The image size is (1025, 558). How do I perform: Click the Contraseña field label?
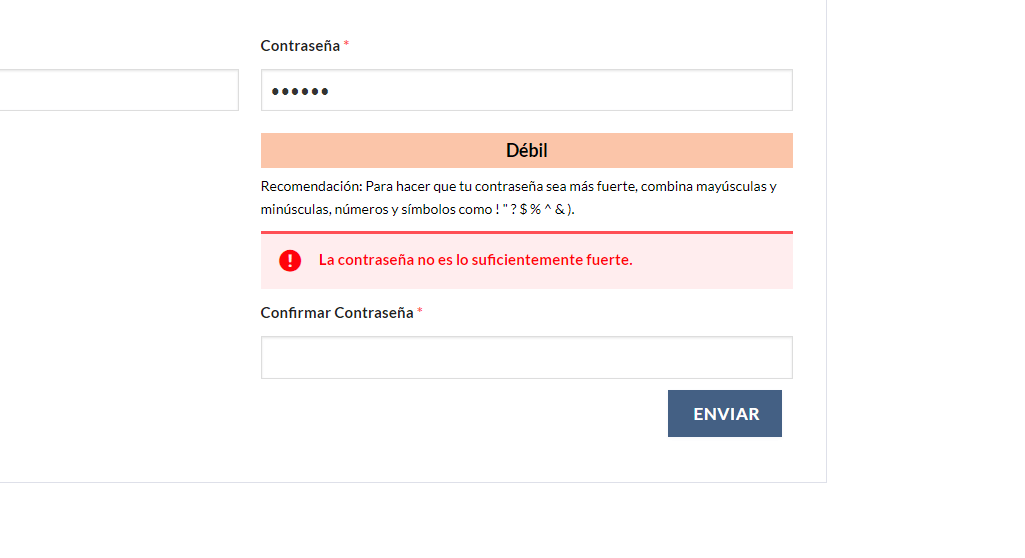tap(300, 46)
